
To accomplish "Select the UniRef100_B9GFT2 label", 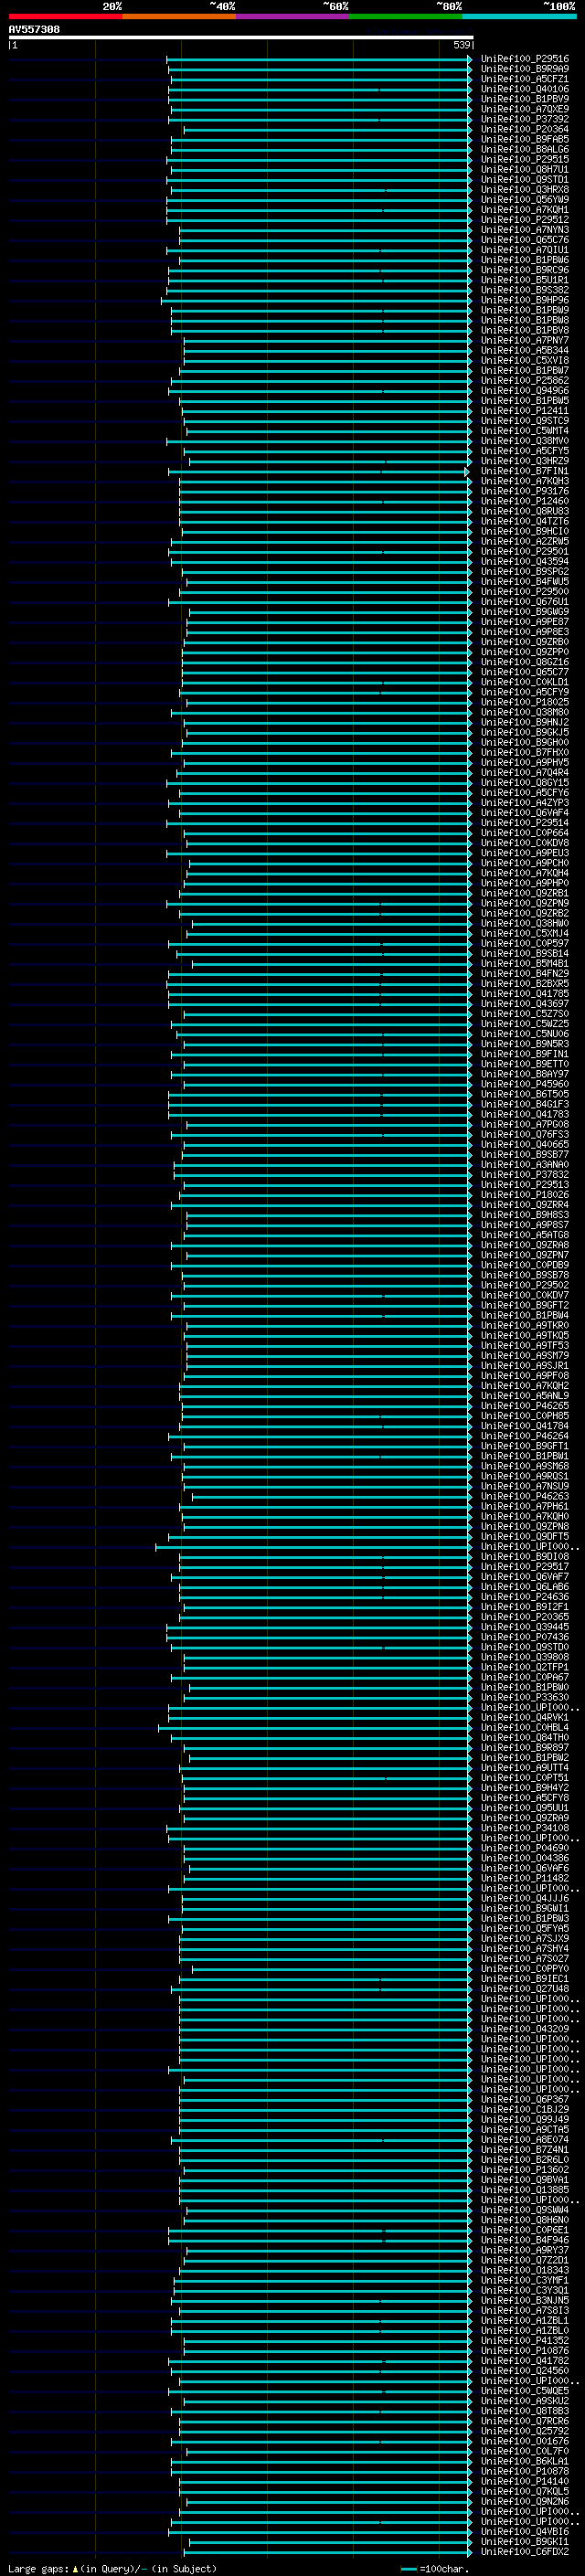I will click(x=524, y=1305).
